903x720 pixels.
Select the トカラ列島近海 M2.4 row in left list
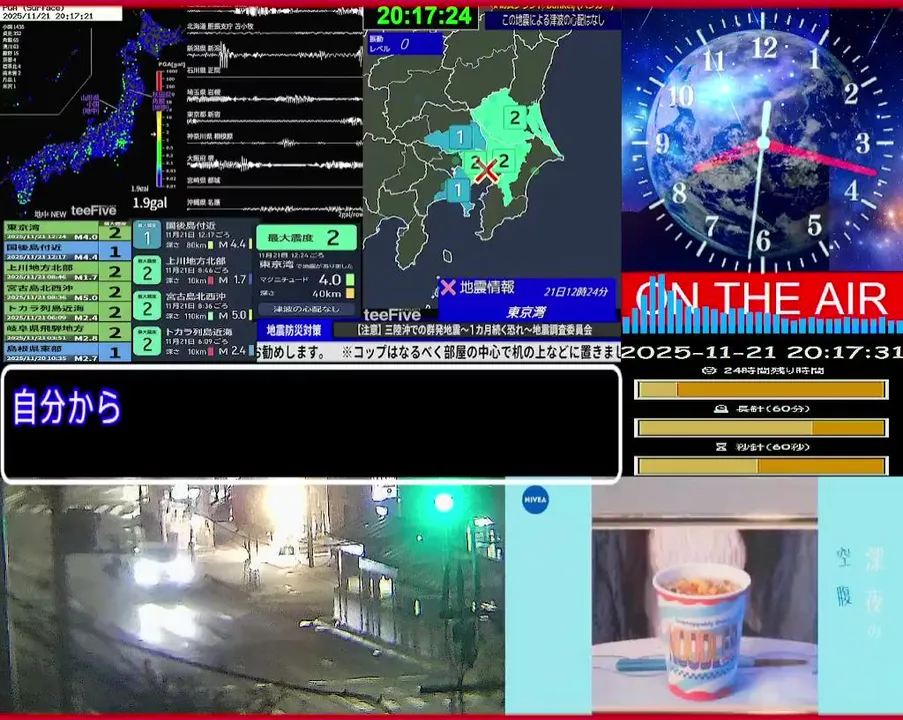pyautogui.click(x=67, y=312)
